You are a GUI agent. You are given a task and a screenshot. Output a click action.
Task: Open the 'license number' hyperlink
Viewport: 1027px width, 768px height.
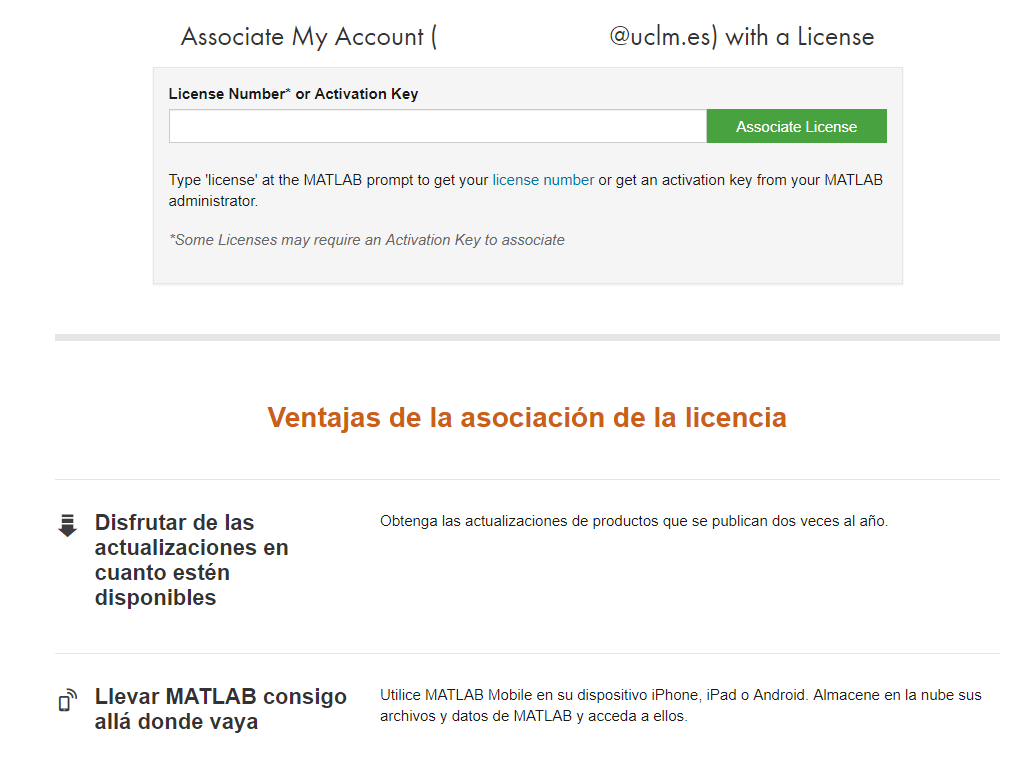(543, 180)
